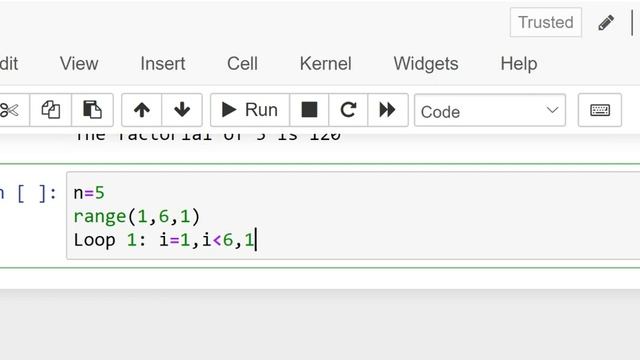This screenshot has width=640, height=360.
Task: Click the range(1,6,1) code line
Action: 137,216
